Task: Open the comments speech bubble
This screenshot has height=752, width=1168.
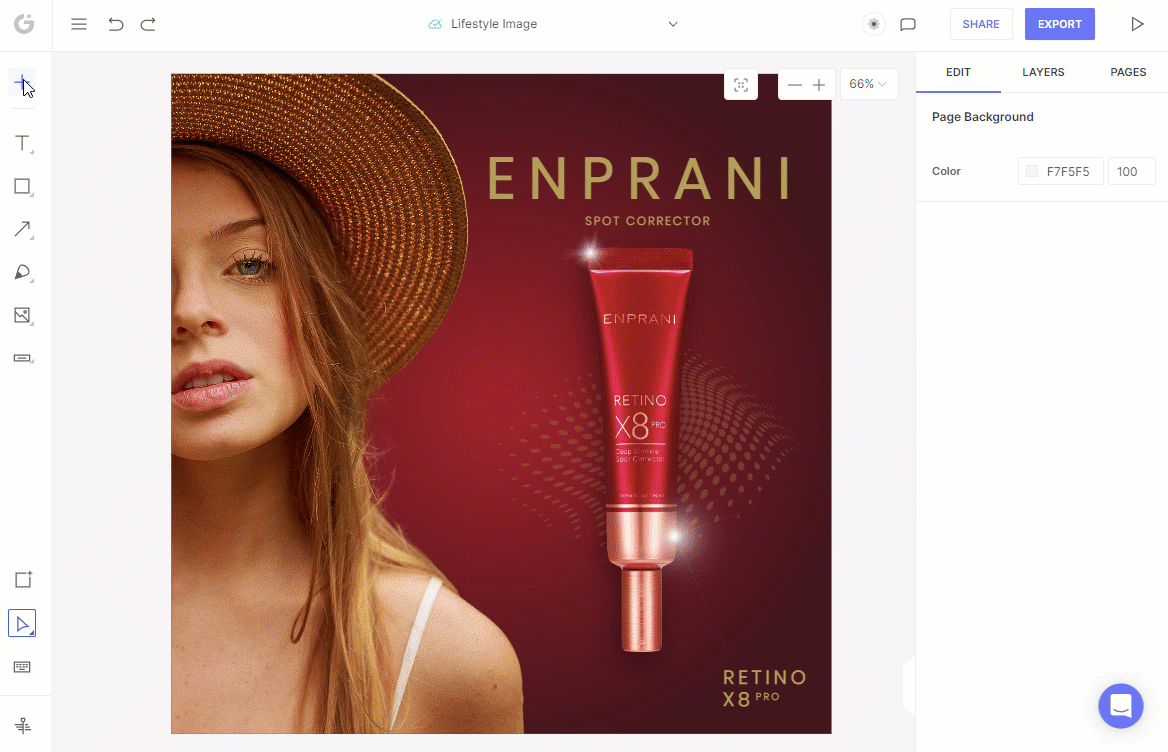Action: click(907, 25)
